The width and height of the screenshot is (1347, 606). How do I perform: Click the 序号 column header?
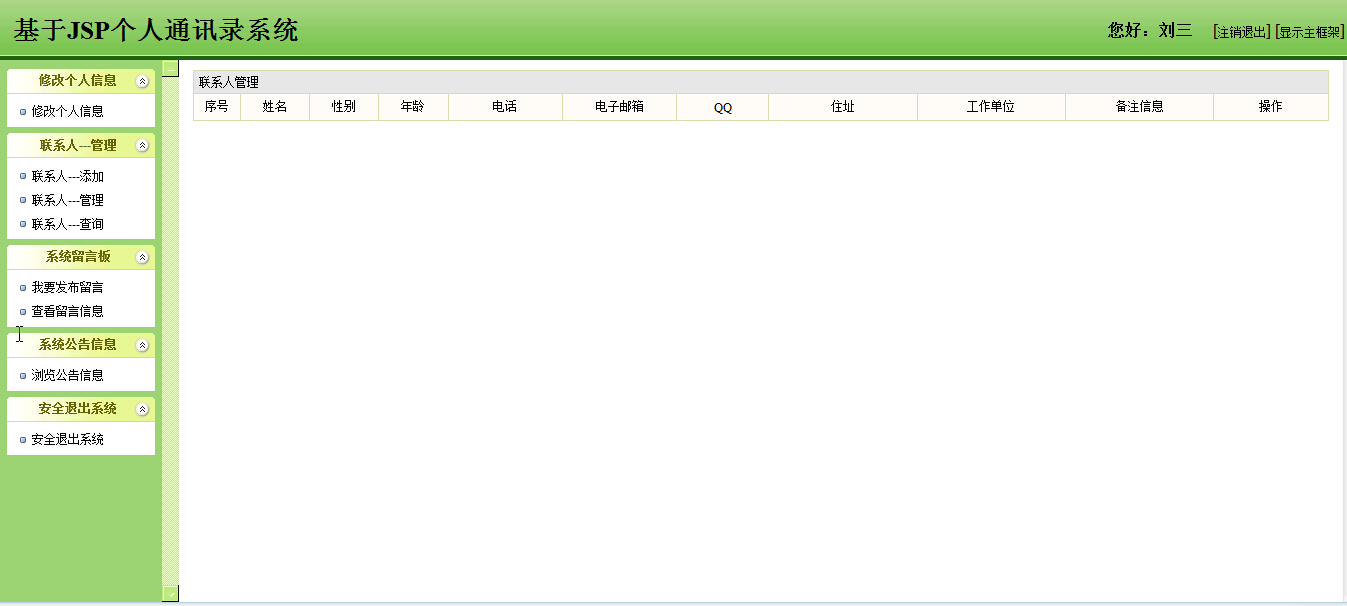pyautogui.click(x=217, y=107)
